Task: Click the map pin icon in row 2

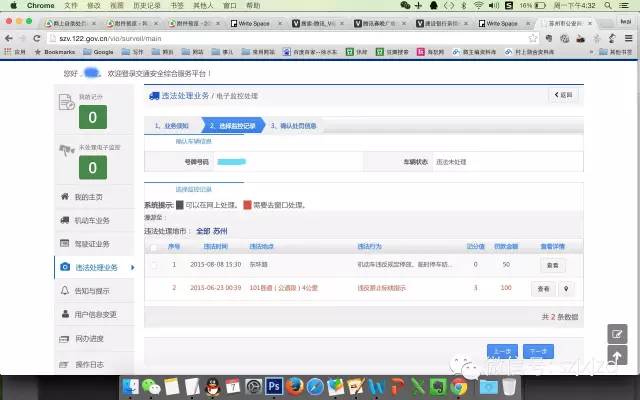Action: 566,289
